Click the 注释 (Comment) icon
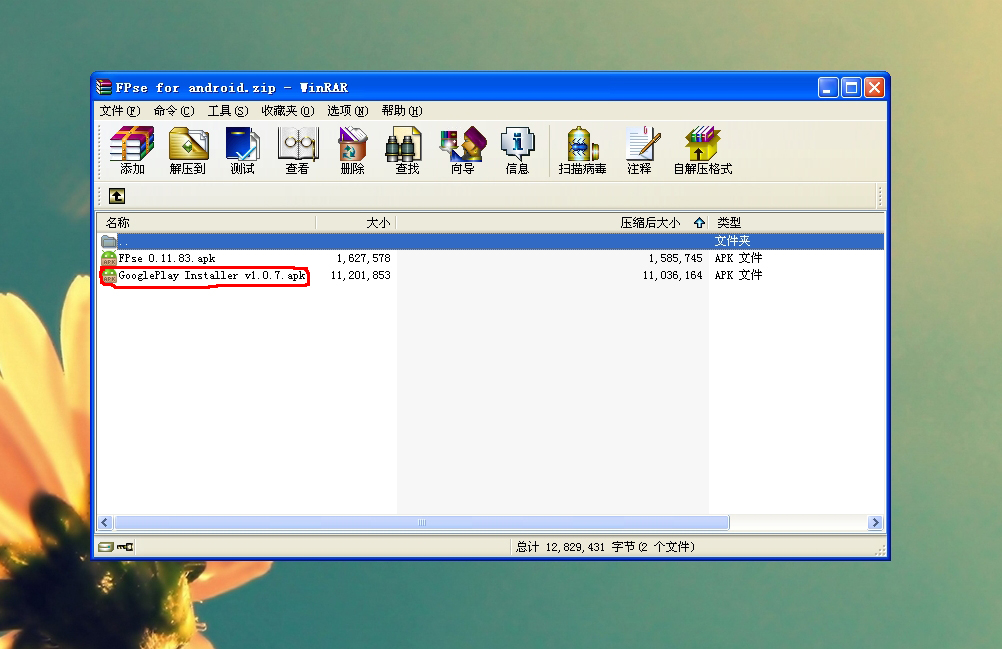The width and height of the screenshot is (1002, 649). pos(640,151)
